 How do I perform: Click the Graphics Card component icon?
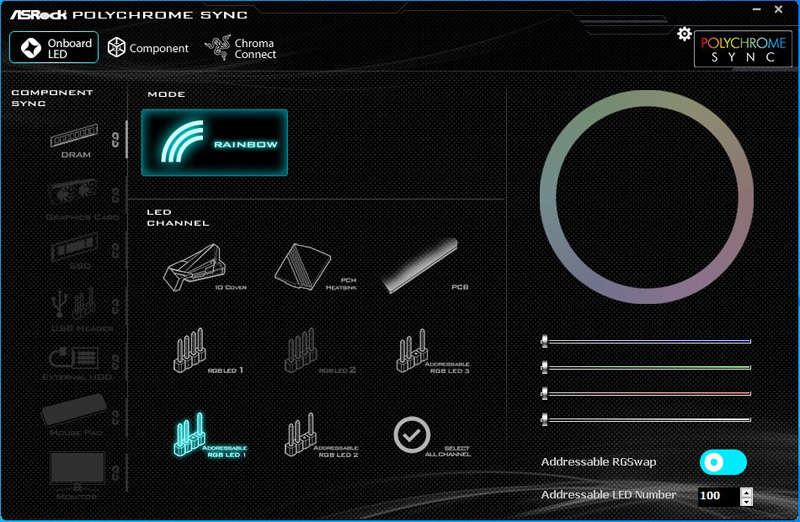click(73, 194)
